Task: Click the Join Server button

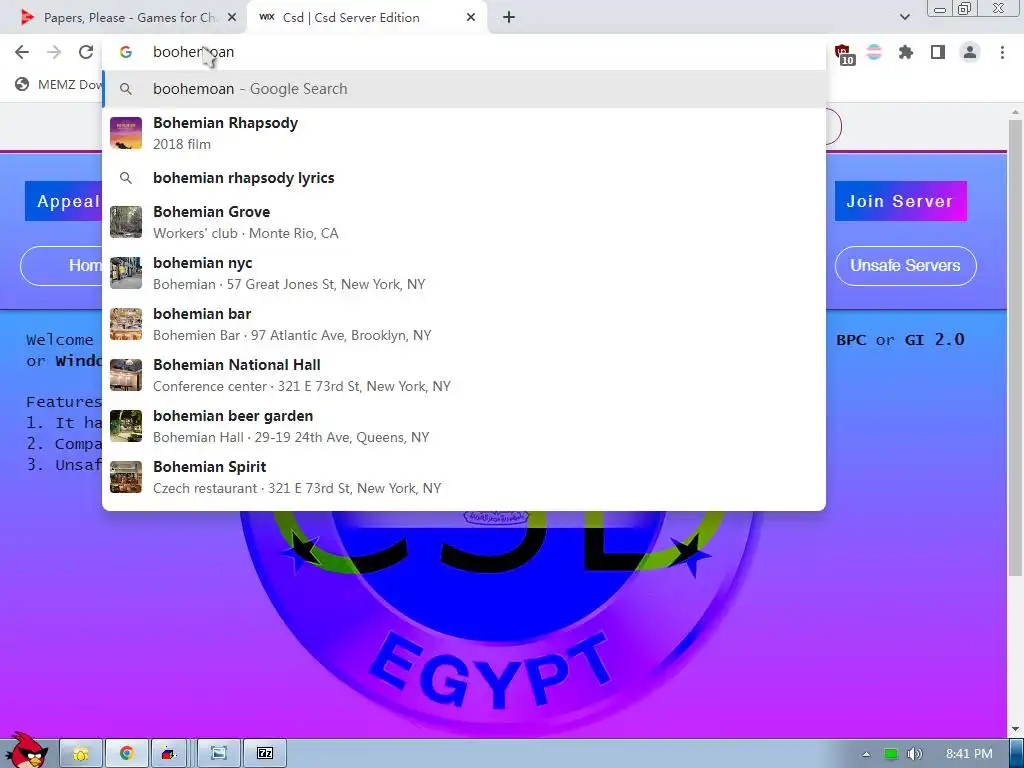Action: pyautogui.click(x=901, y=201)
